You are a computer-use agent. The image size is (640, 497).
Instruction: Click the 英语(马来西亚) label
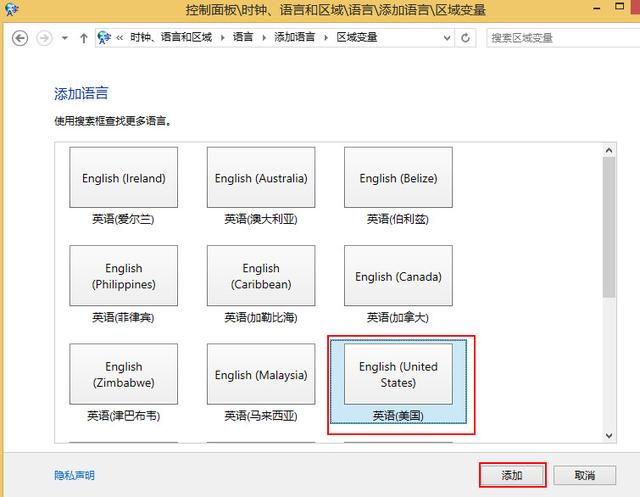click(x=261, y=416)
